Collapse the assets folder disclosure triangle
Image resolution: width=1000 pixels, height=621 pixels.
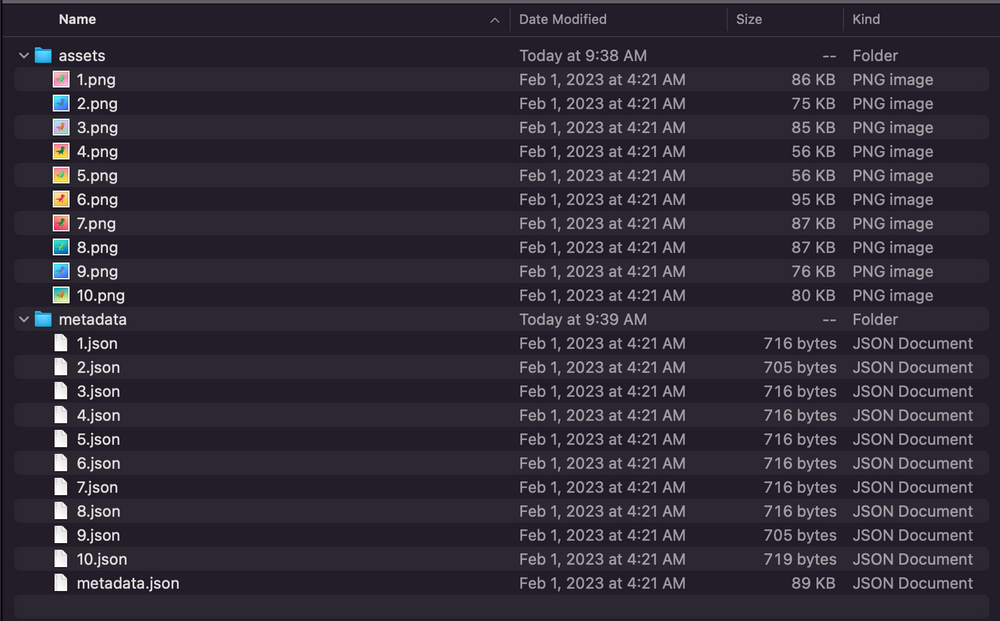(24, 56)
